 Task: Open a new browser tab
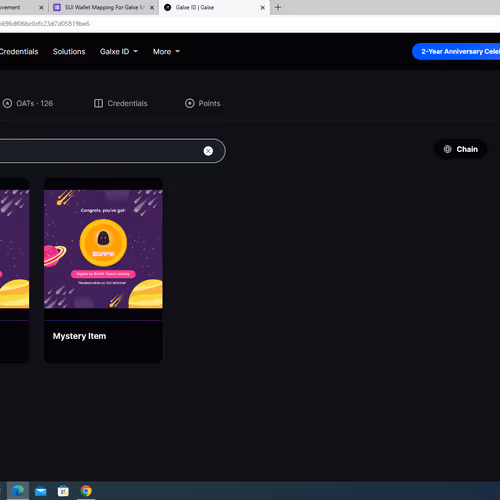point(278,7)
